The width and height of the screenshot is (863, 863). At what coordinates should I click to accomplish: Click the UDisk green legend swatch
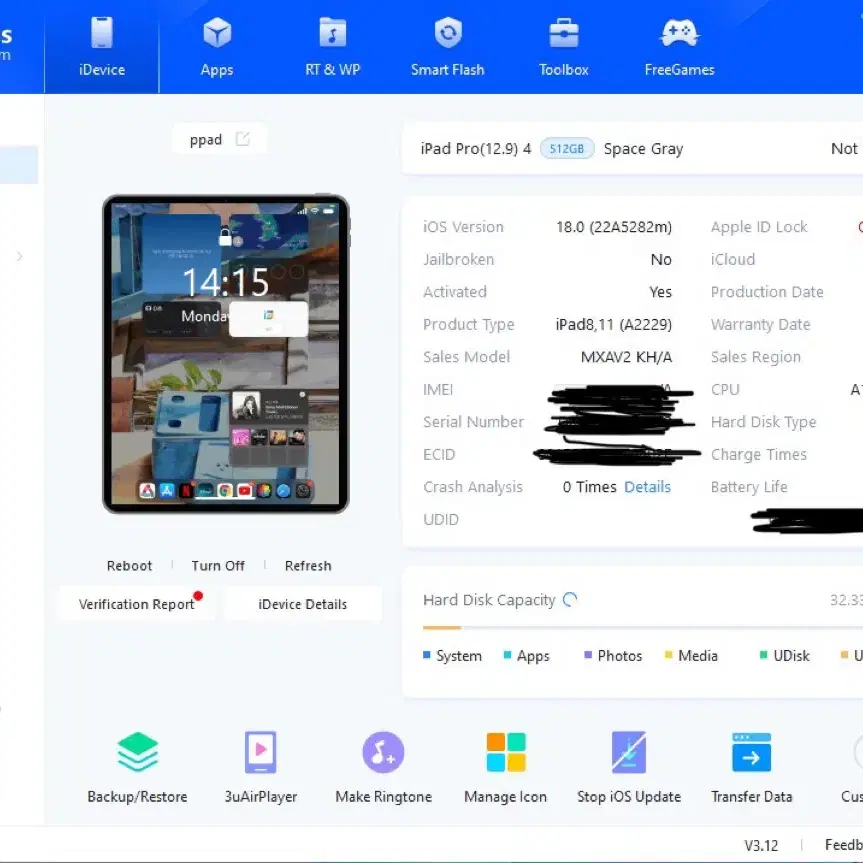(763, 655)
